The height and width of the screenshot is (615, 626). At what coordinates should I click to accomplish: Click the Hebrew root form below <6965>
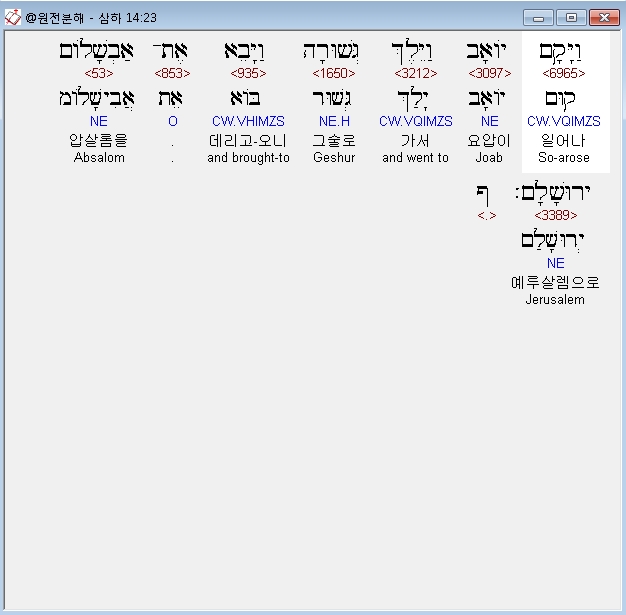click(x=561, y=99)
